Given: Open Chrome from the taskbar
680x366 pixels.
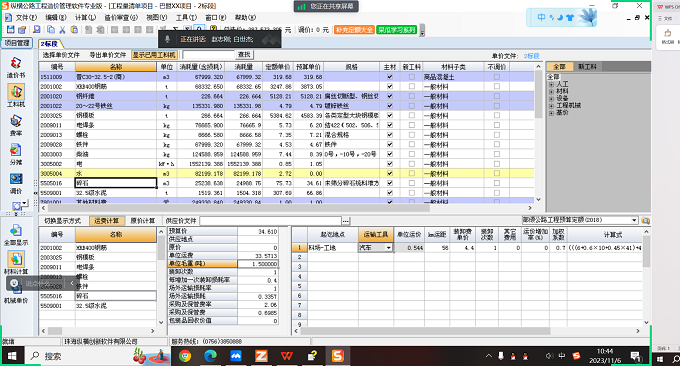Looking at the screenshot, I should [x=185, y=356].
